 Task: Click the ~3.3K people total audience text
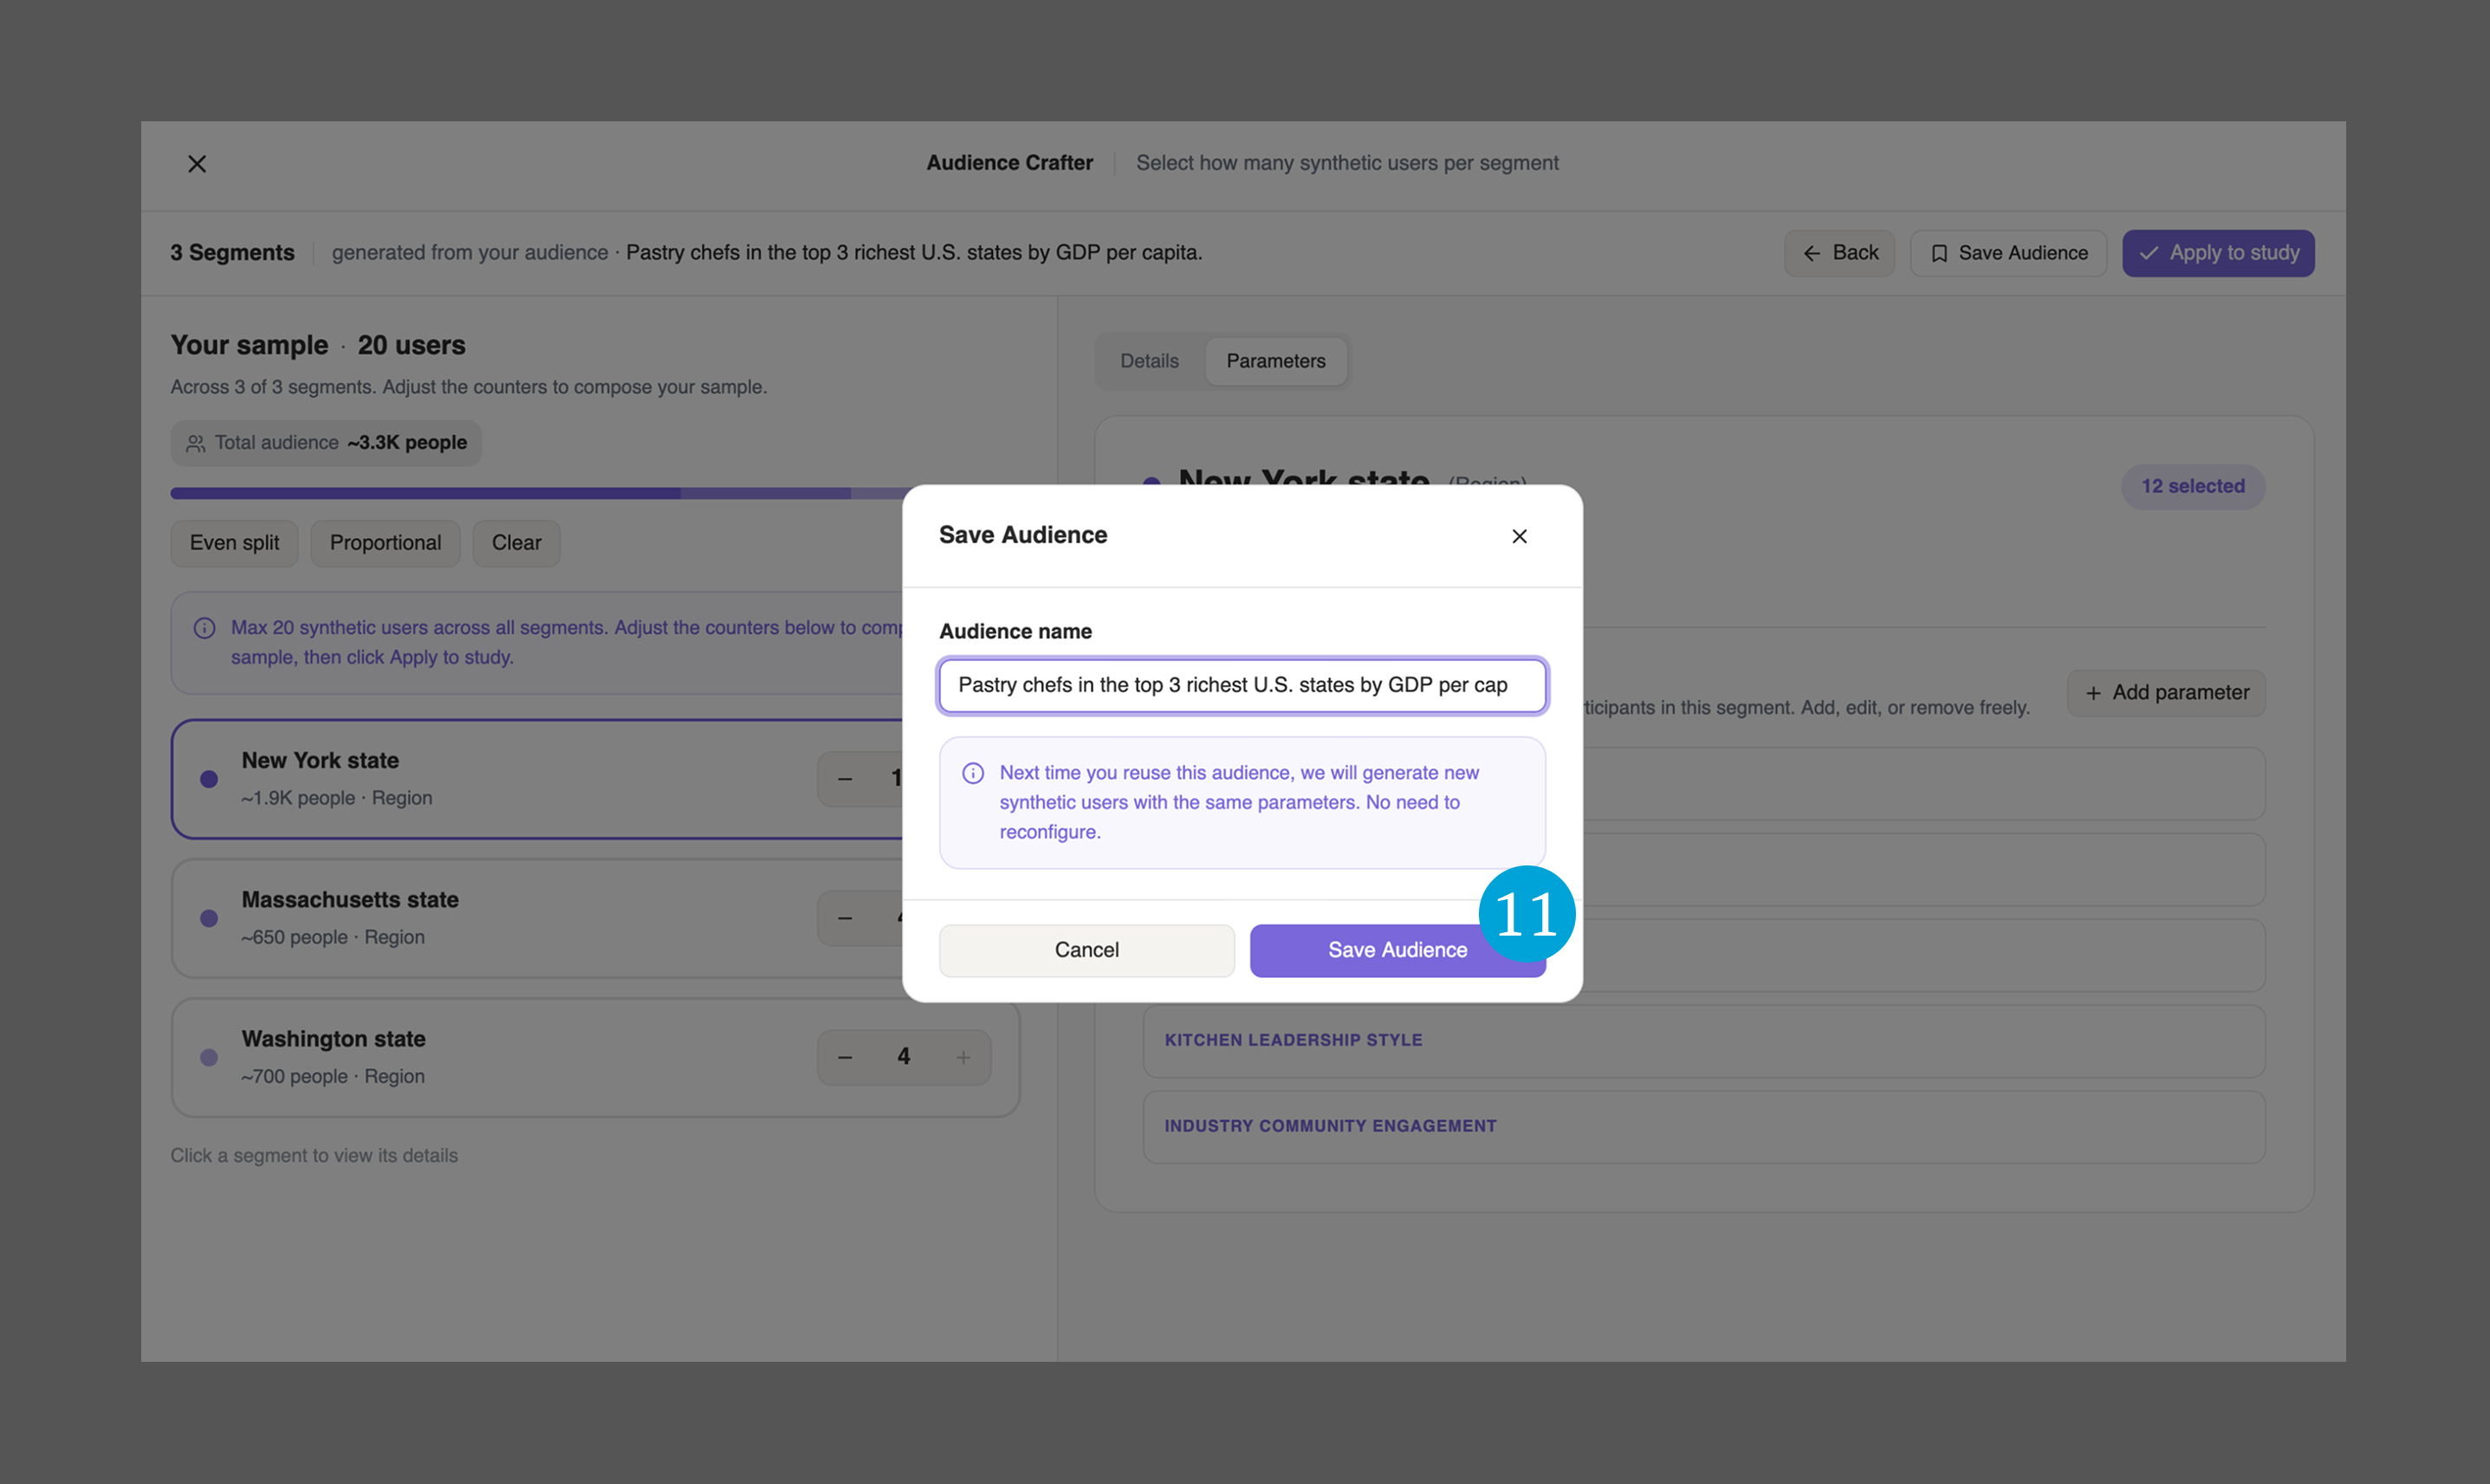407,443
